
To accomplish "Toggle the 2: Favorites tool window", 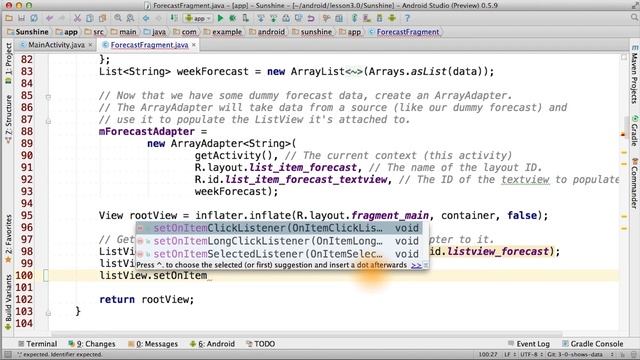I will (x=8, y=240).
